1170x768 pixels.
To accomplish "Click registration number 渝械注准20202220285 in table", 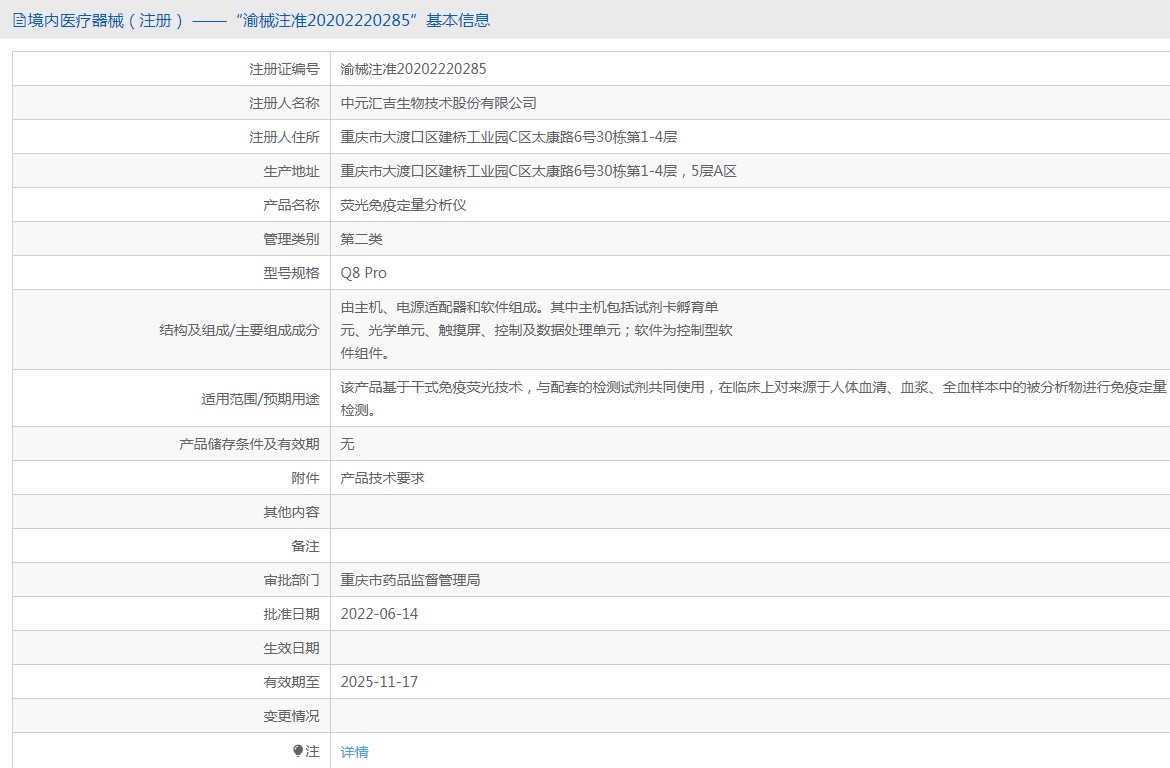I will point(413,69).
